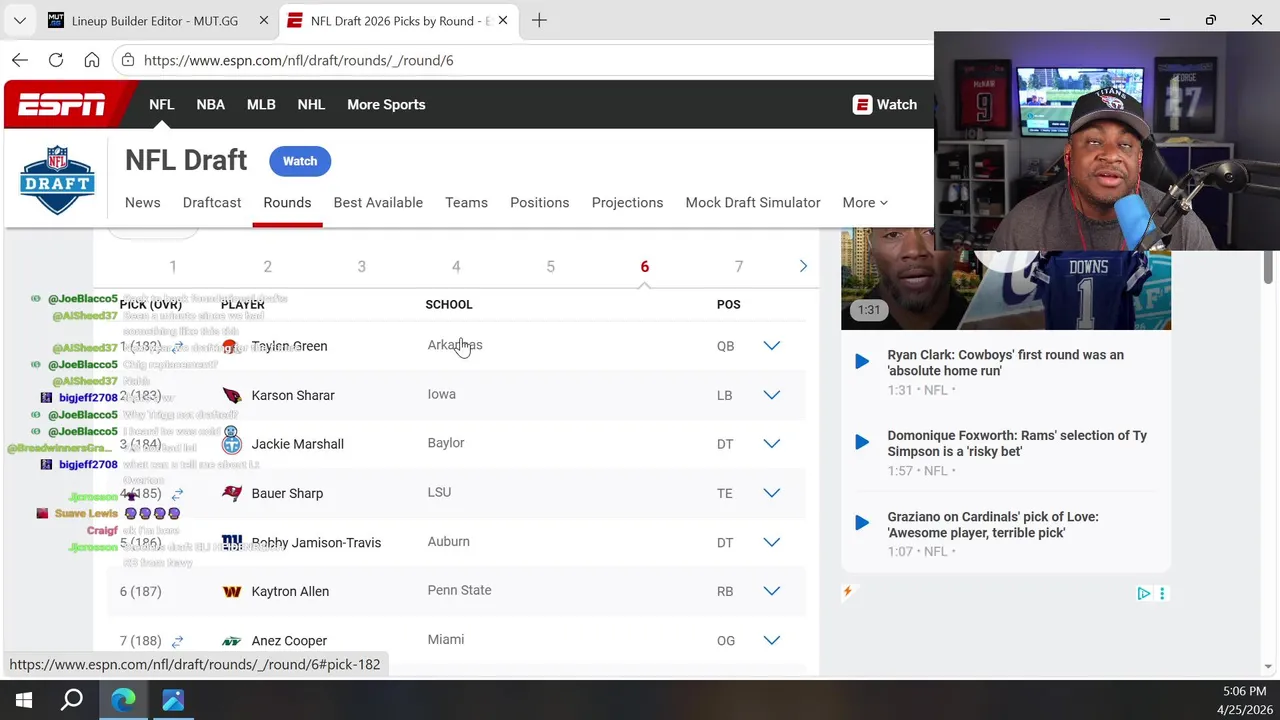1280x720 pixels.
Task: Open the Best Available tab
Action: pyautogui.click(x=378, y=202)
